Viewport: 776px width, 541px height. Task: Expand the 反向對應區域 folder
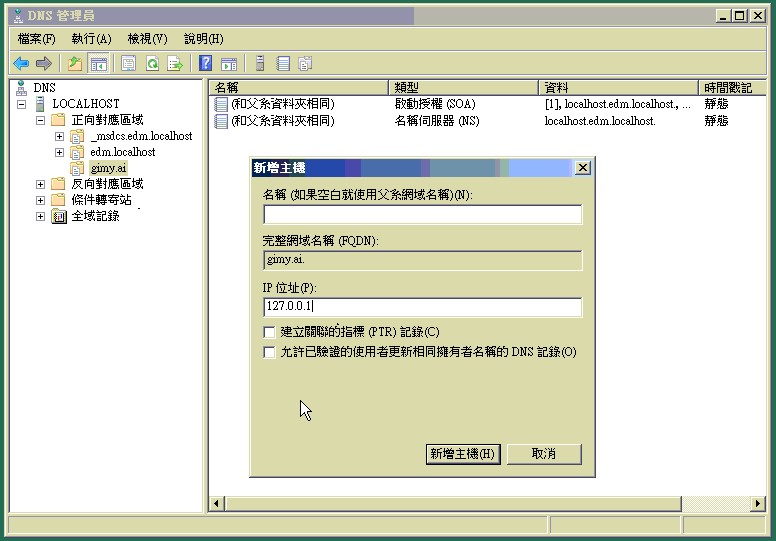[x=41, y=184]
